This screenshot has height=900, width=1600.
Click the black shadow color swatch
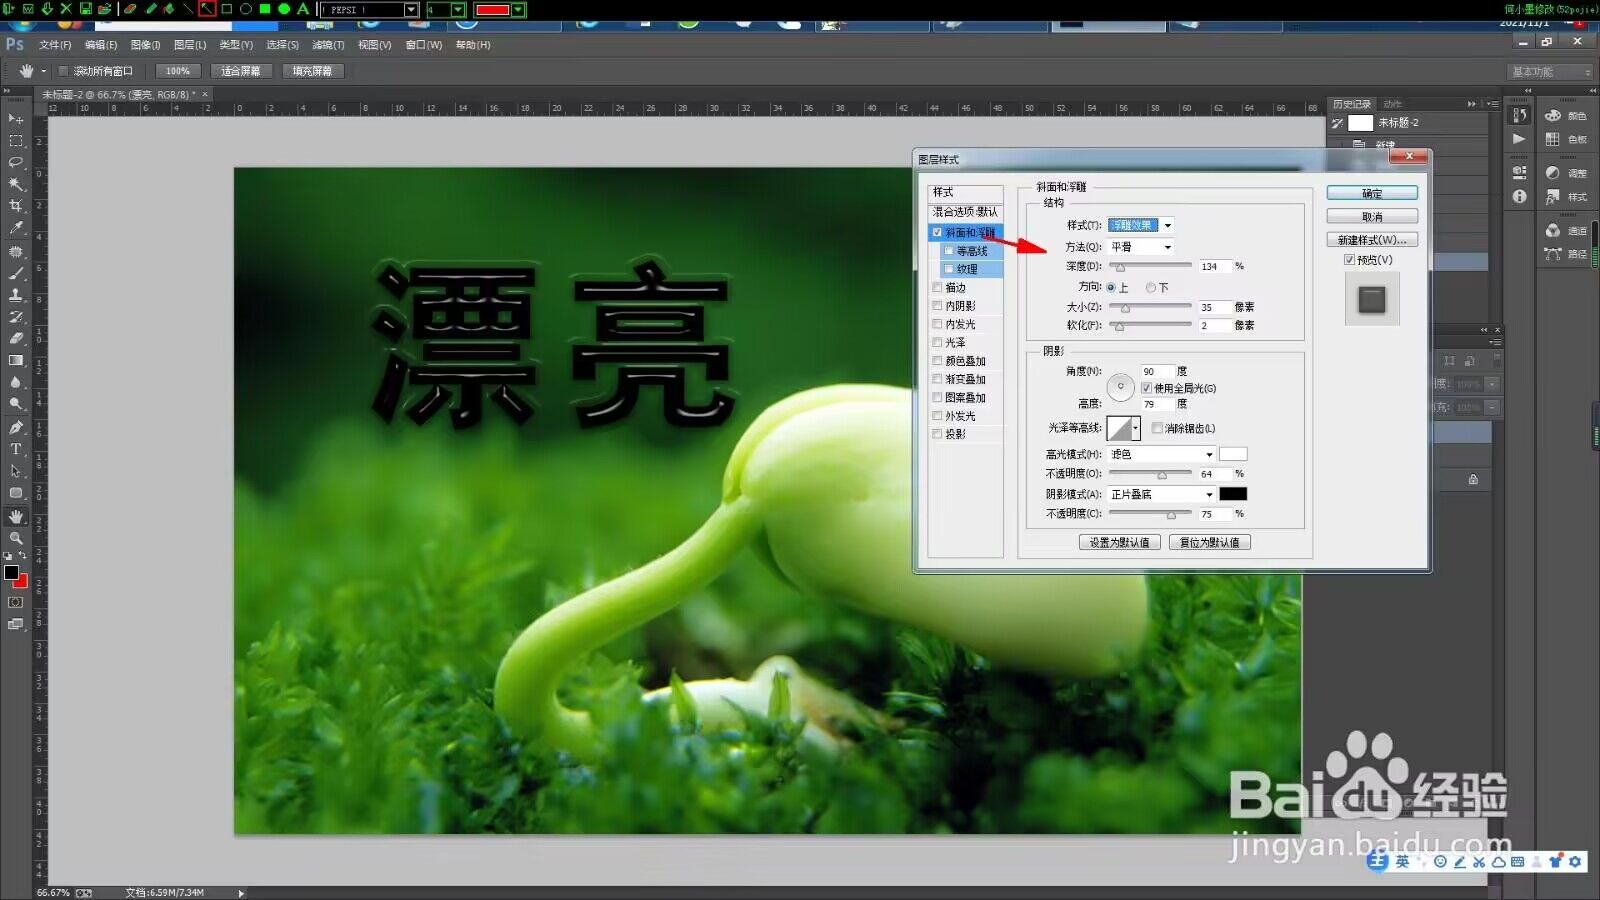[1233, 494]
